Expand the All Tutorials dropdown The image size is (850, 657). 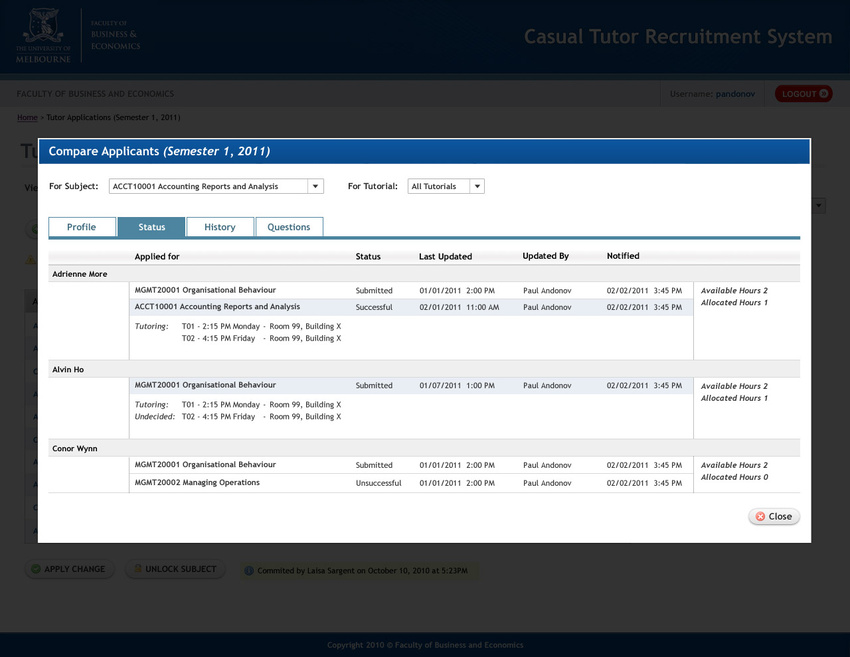(x=477, y=186)
